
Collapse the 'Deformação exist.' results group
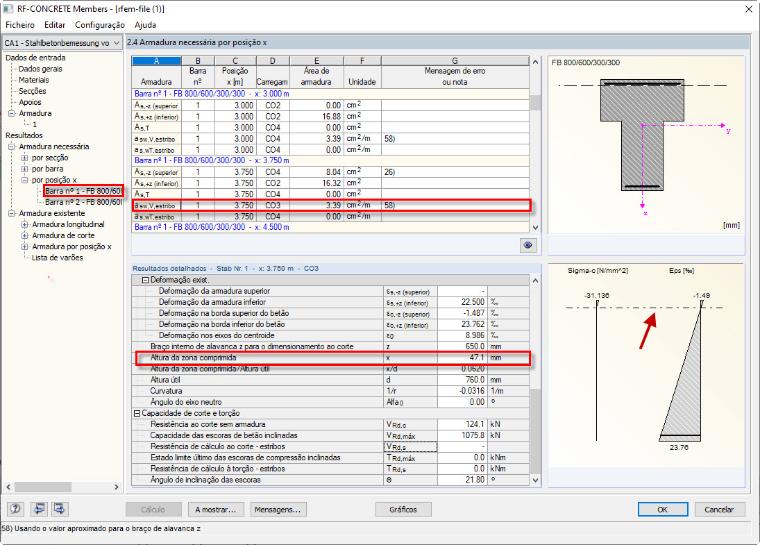pyautogui.click(x=145, y=280)
